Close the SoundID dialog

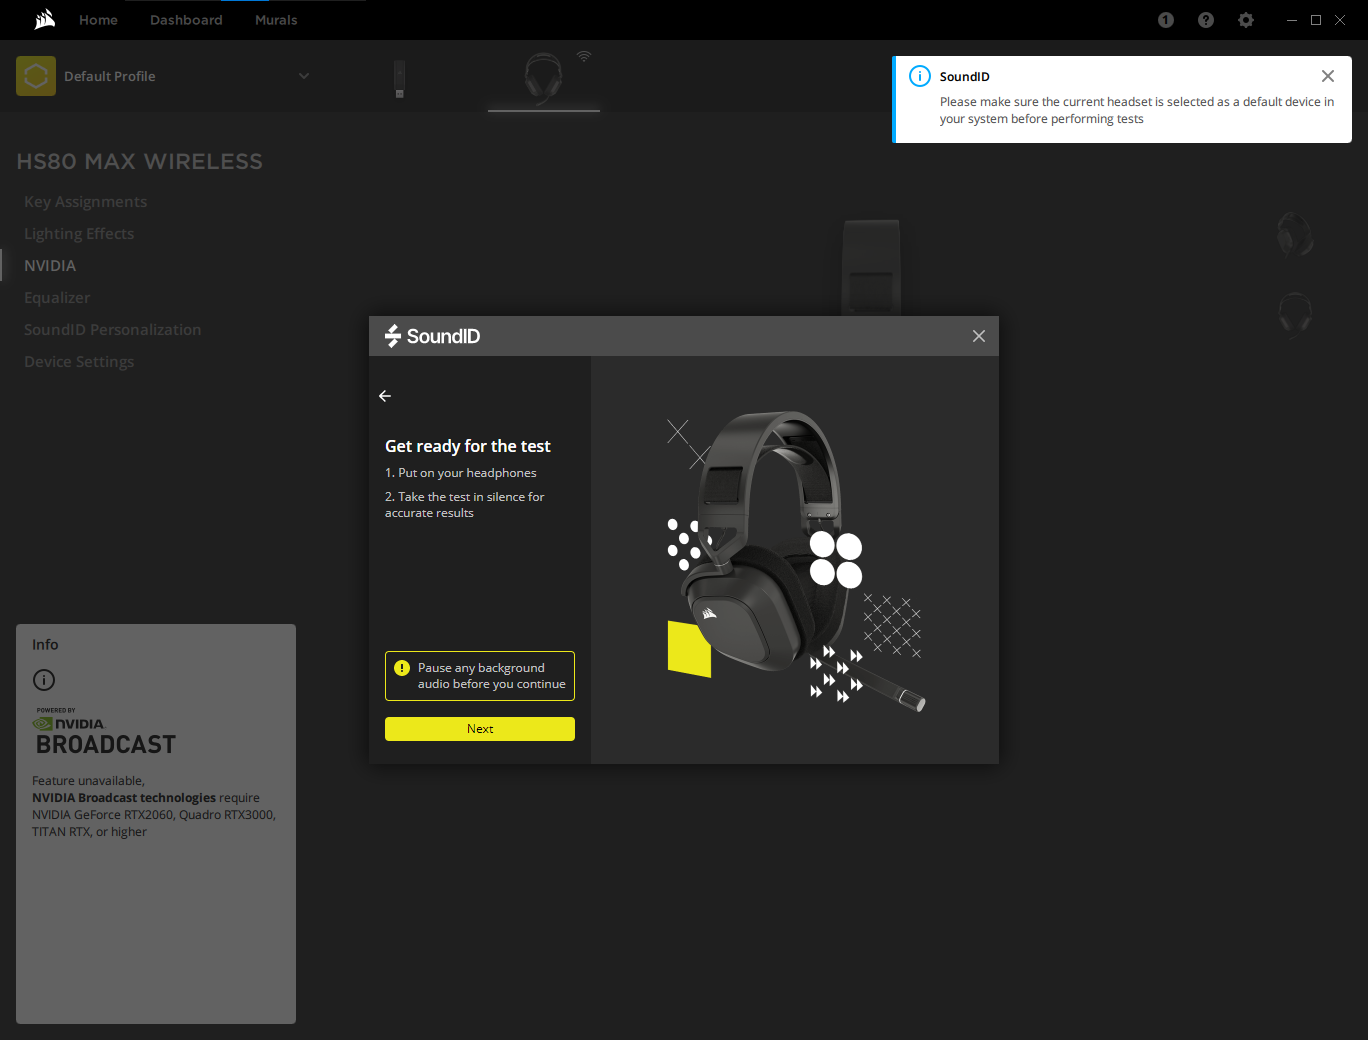point(979,336)
